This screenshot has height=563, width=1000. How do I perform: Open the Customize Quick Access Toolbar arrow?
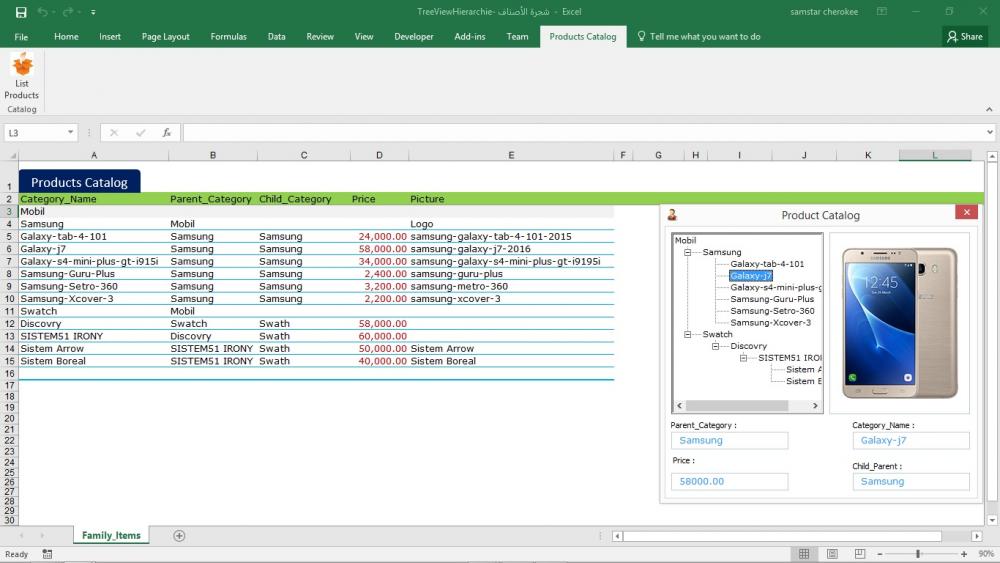click(x=93, y=12)
